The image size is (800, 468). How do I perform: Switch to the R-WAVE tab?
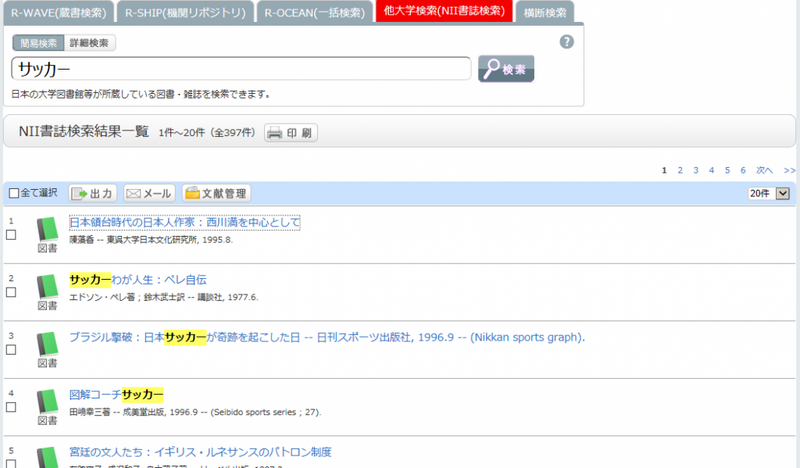point(58,13)
